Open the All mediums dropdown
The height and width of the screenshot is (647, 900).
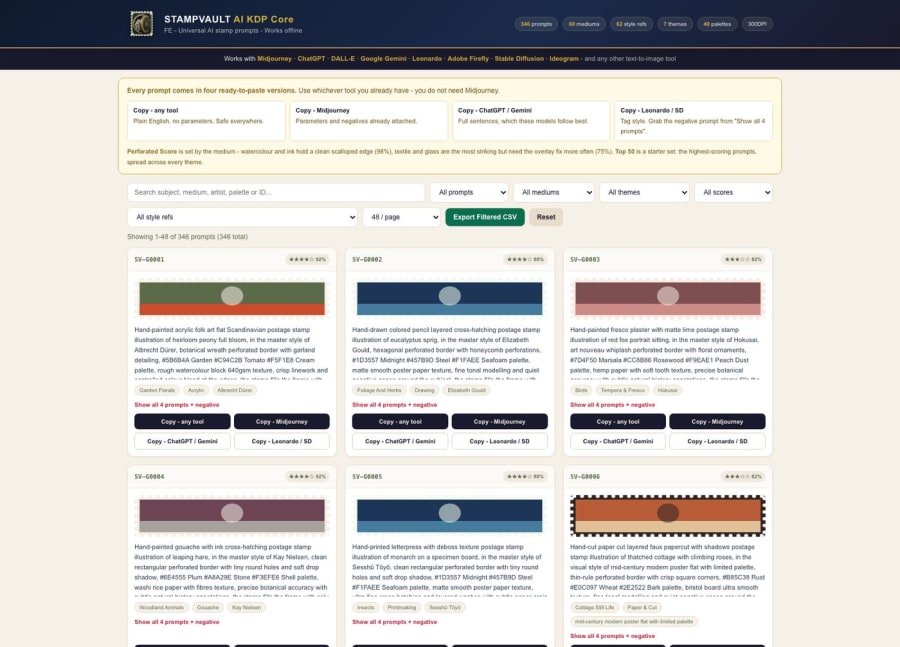[x=554, y=192]
